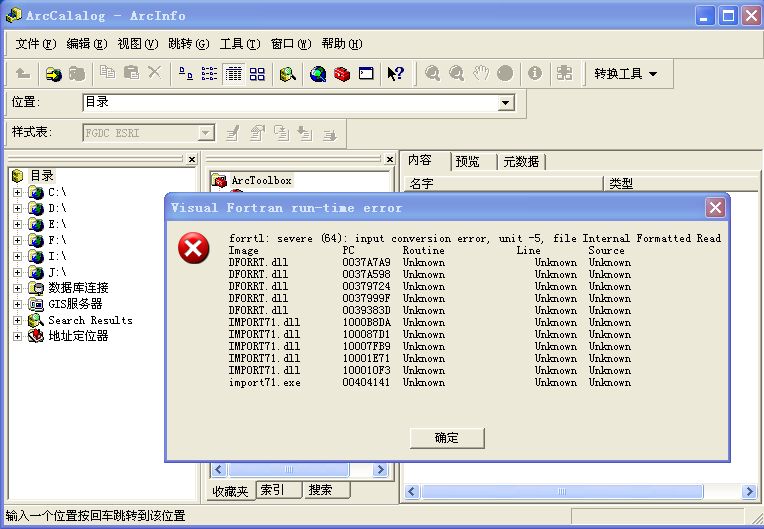This screenshot has height=529, width=764.
Task: Click the 类型 column header
Action: 681,184
